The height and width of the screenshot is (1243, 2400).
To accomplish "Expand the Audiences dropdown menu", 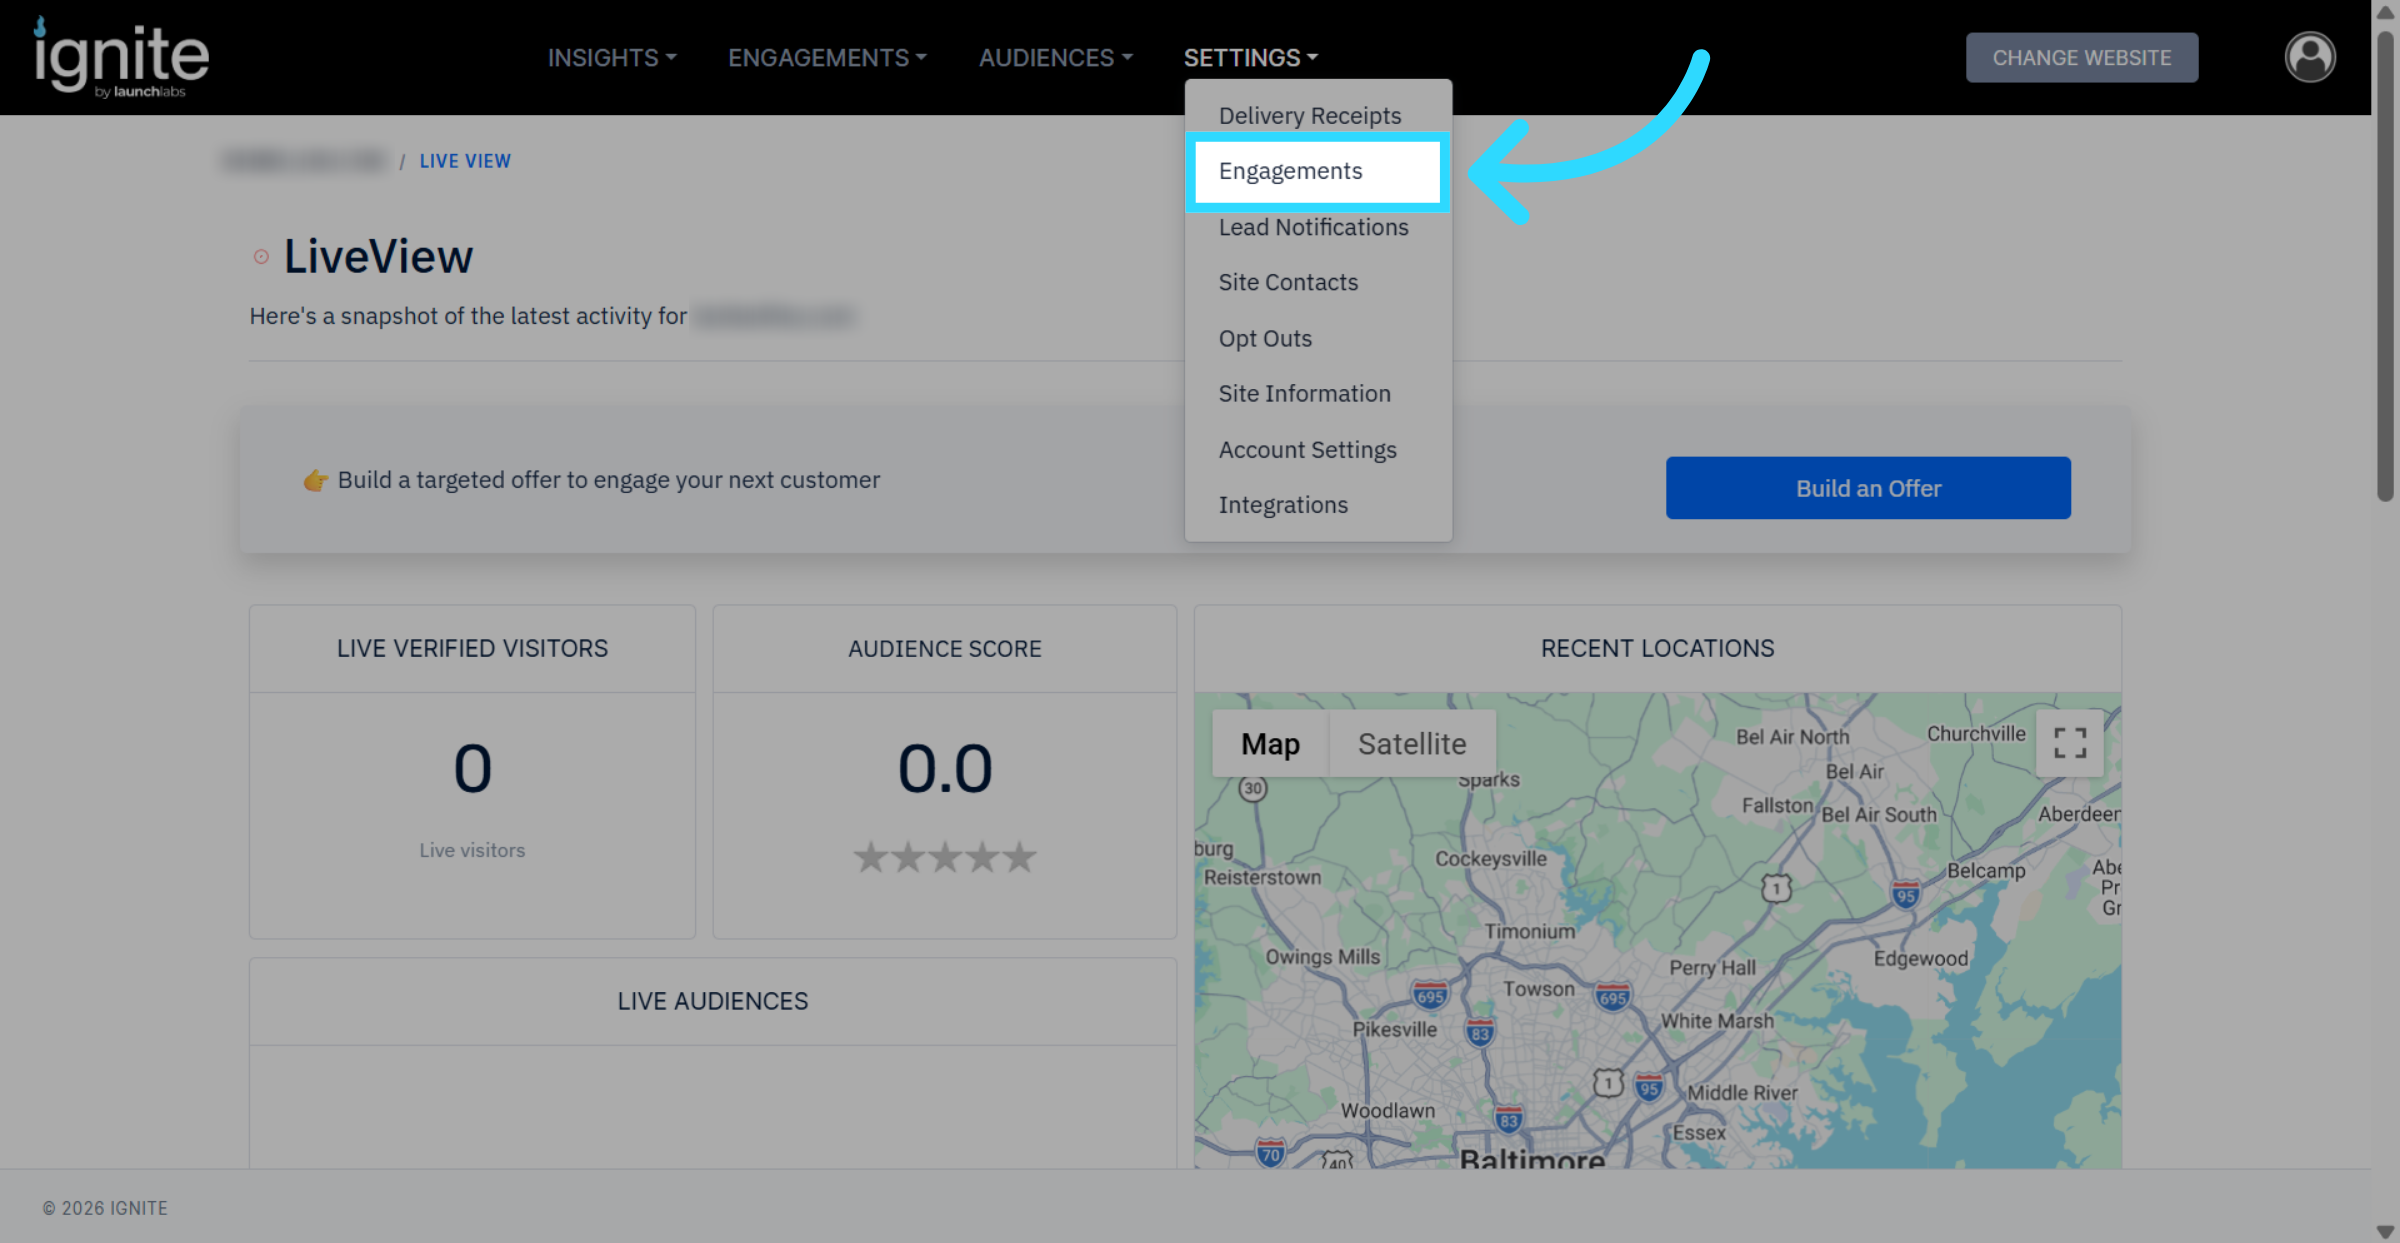I will (1055, 58).
